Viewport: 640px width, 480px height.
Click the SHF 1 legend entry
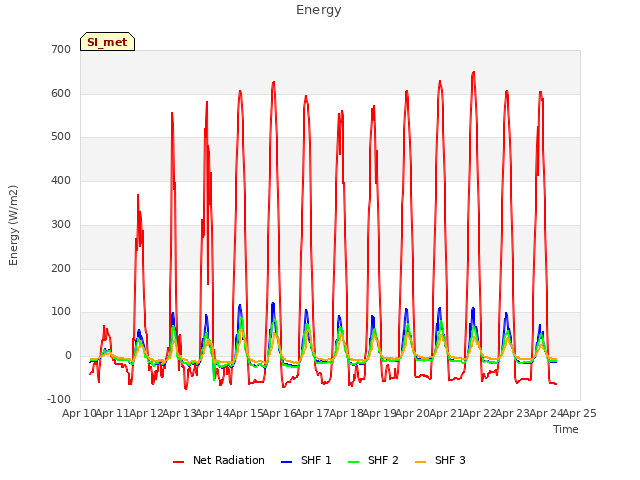click(306, 460)
